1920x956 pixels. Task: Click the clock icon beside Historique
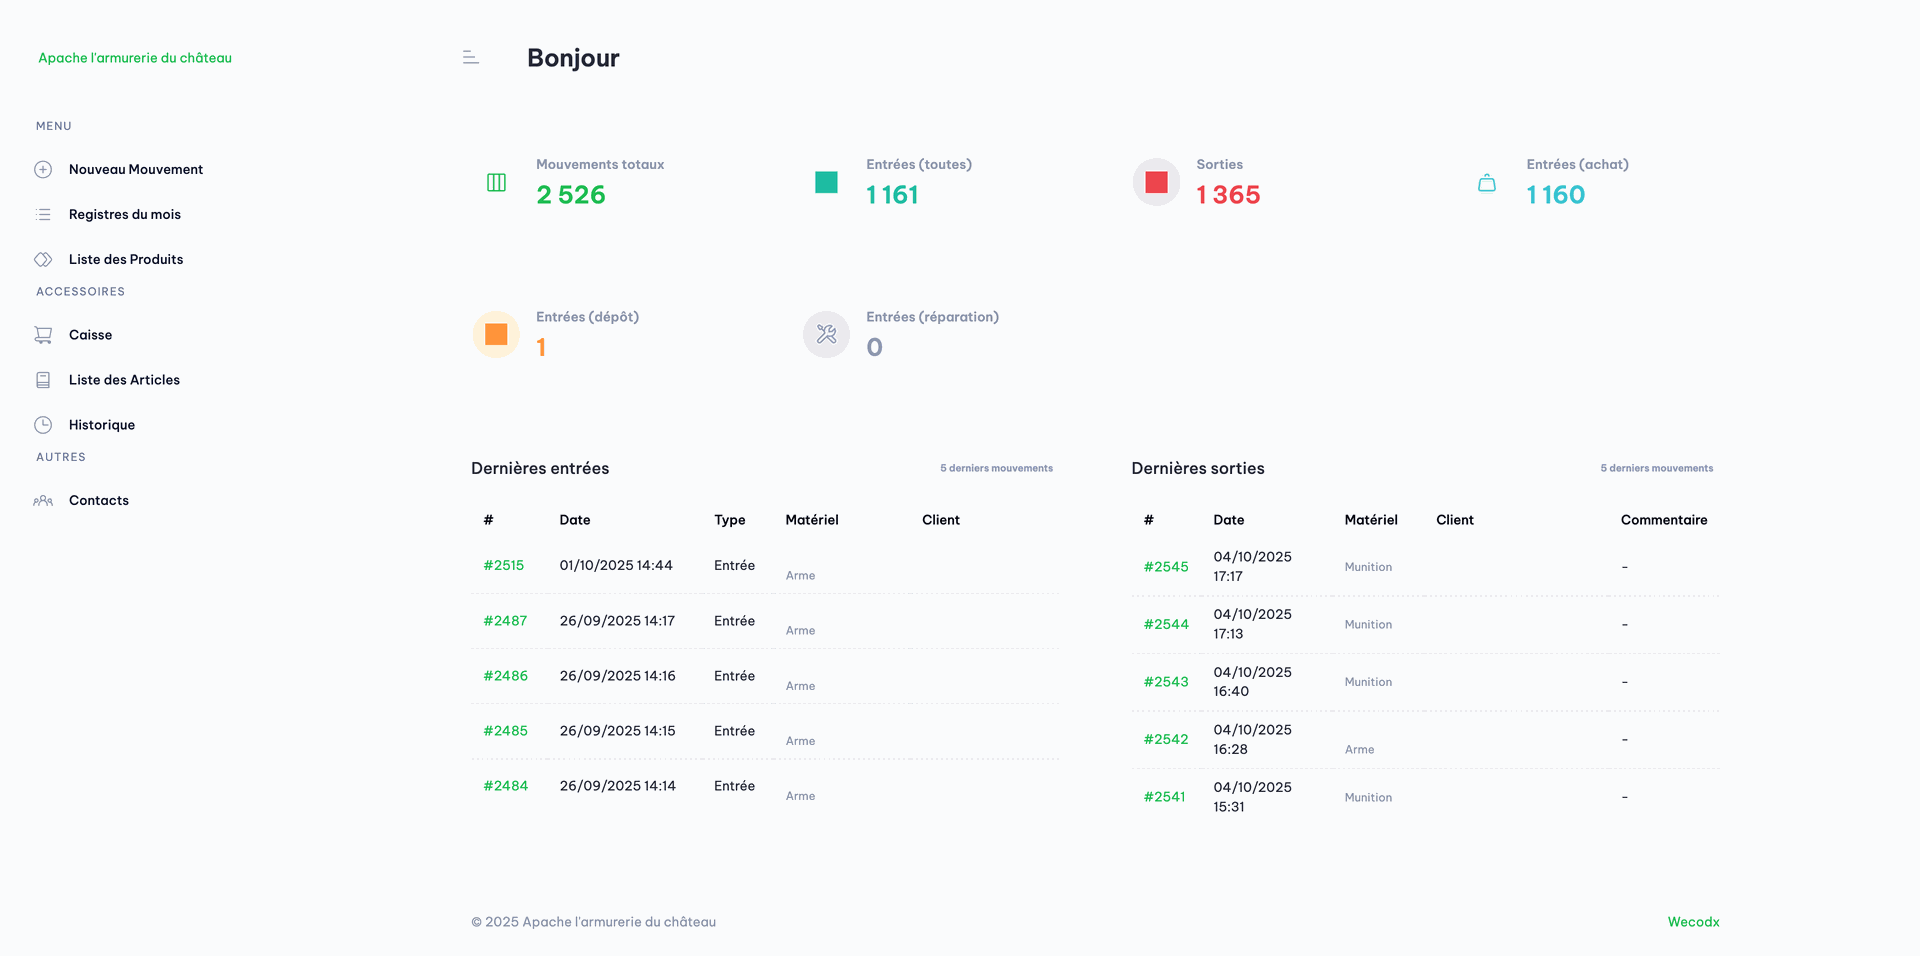(x=43, y=425)
